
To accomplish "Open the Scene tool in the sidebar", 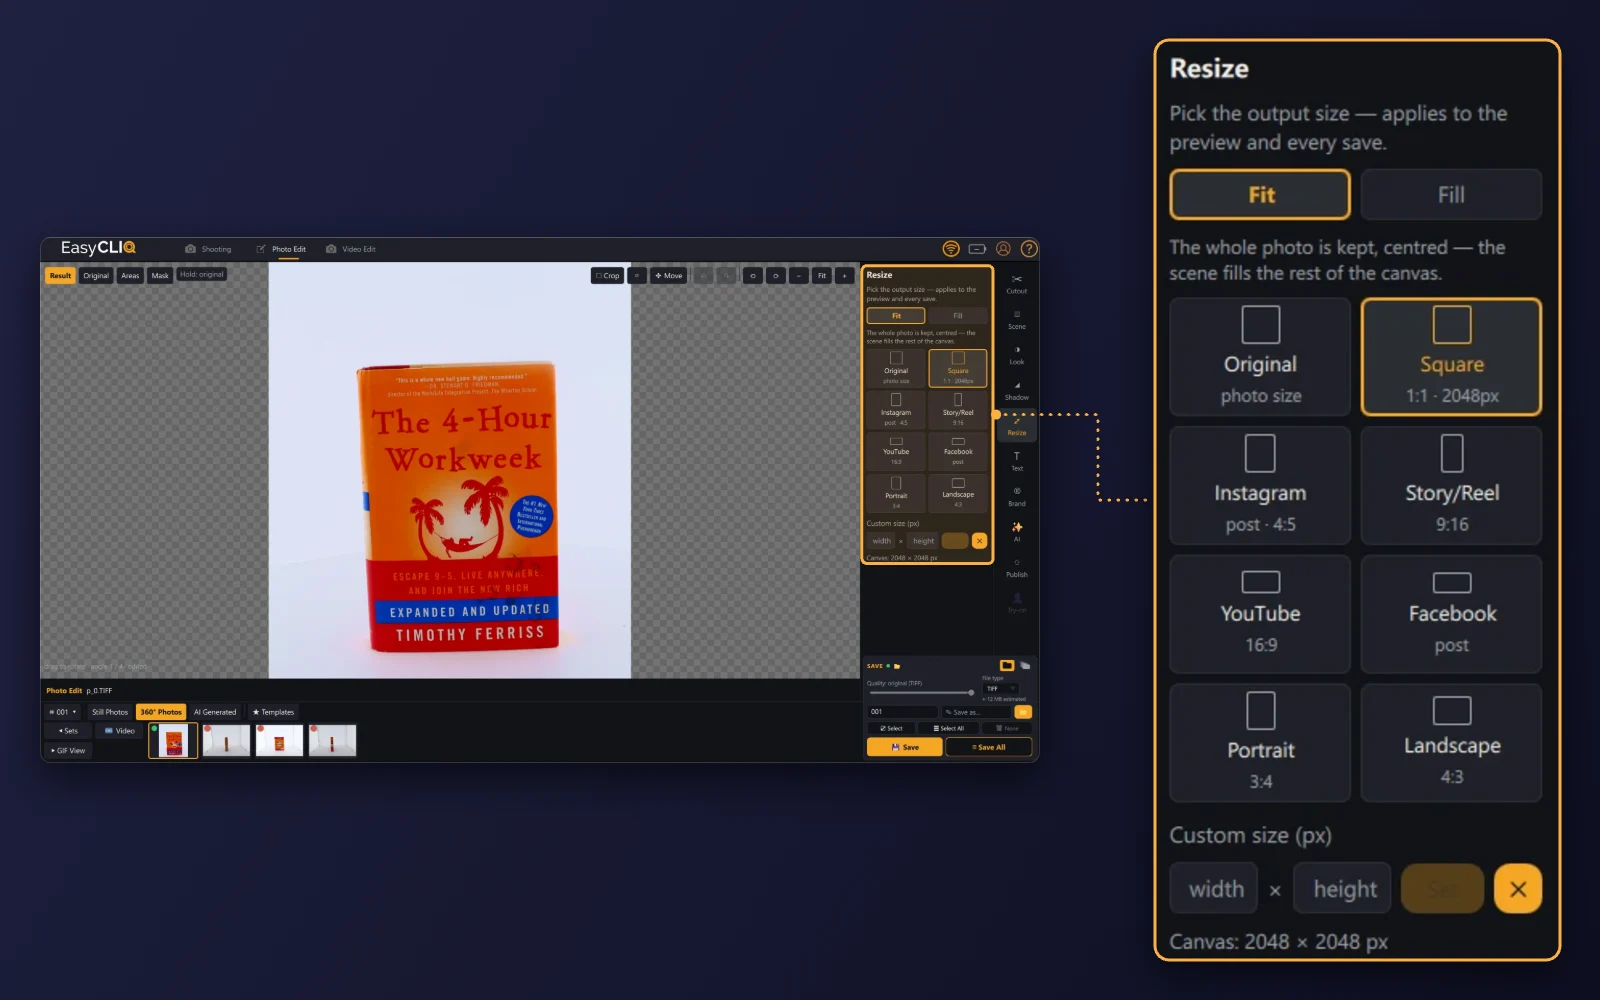I will [x=1016, y=320].
